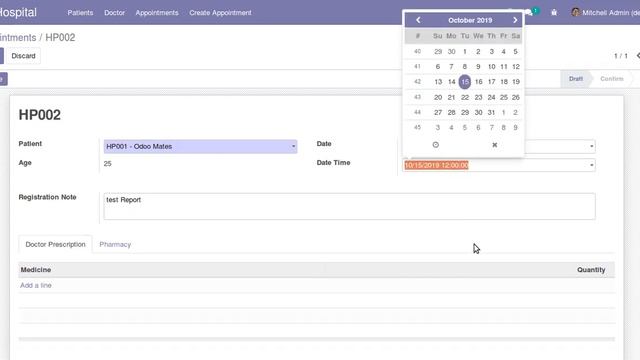Click Add a line link
Screen dimensions: 640x360
[x=36, y=285]
